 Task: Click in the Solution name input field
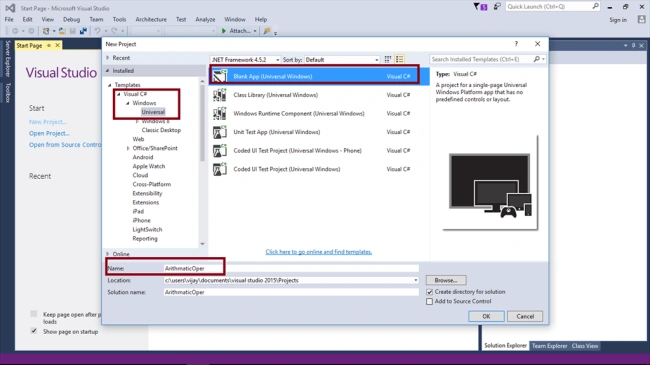(291, 292)
